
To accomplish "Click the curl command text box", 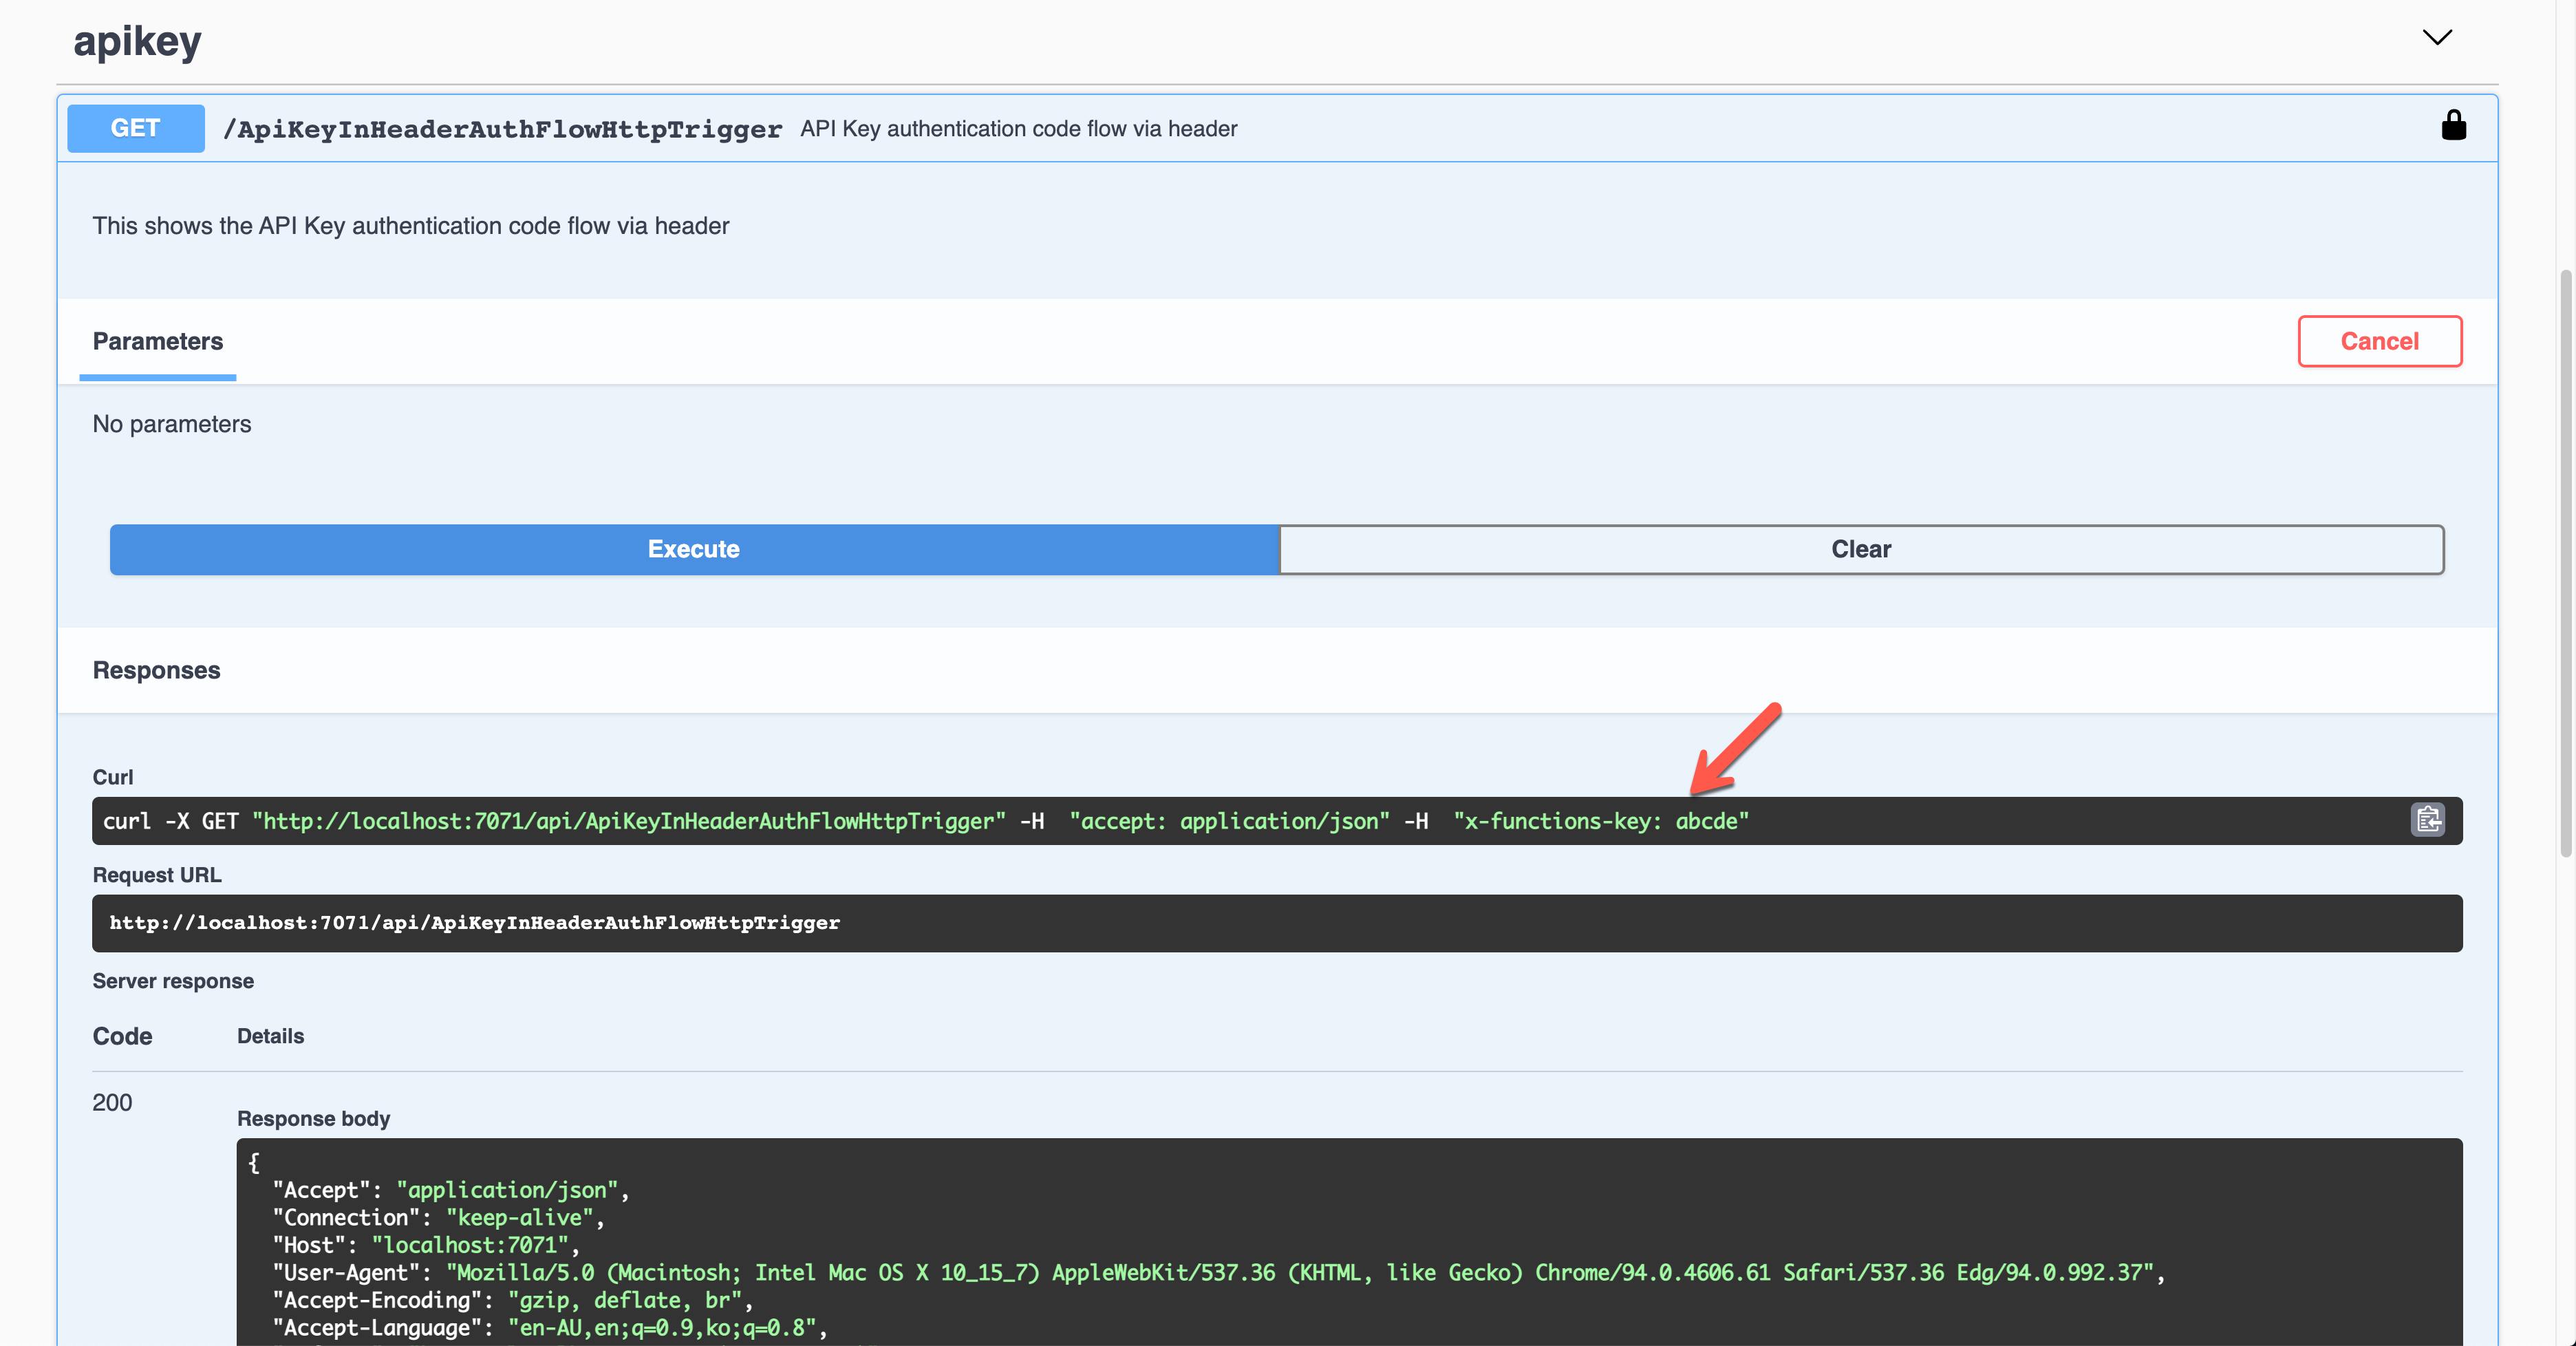I will (1277, 821).
